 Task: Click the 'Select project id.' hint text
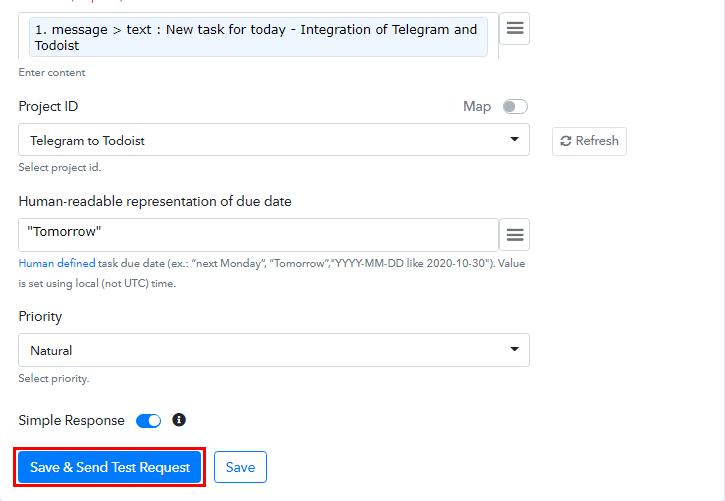tap(60, 167)
